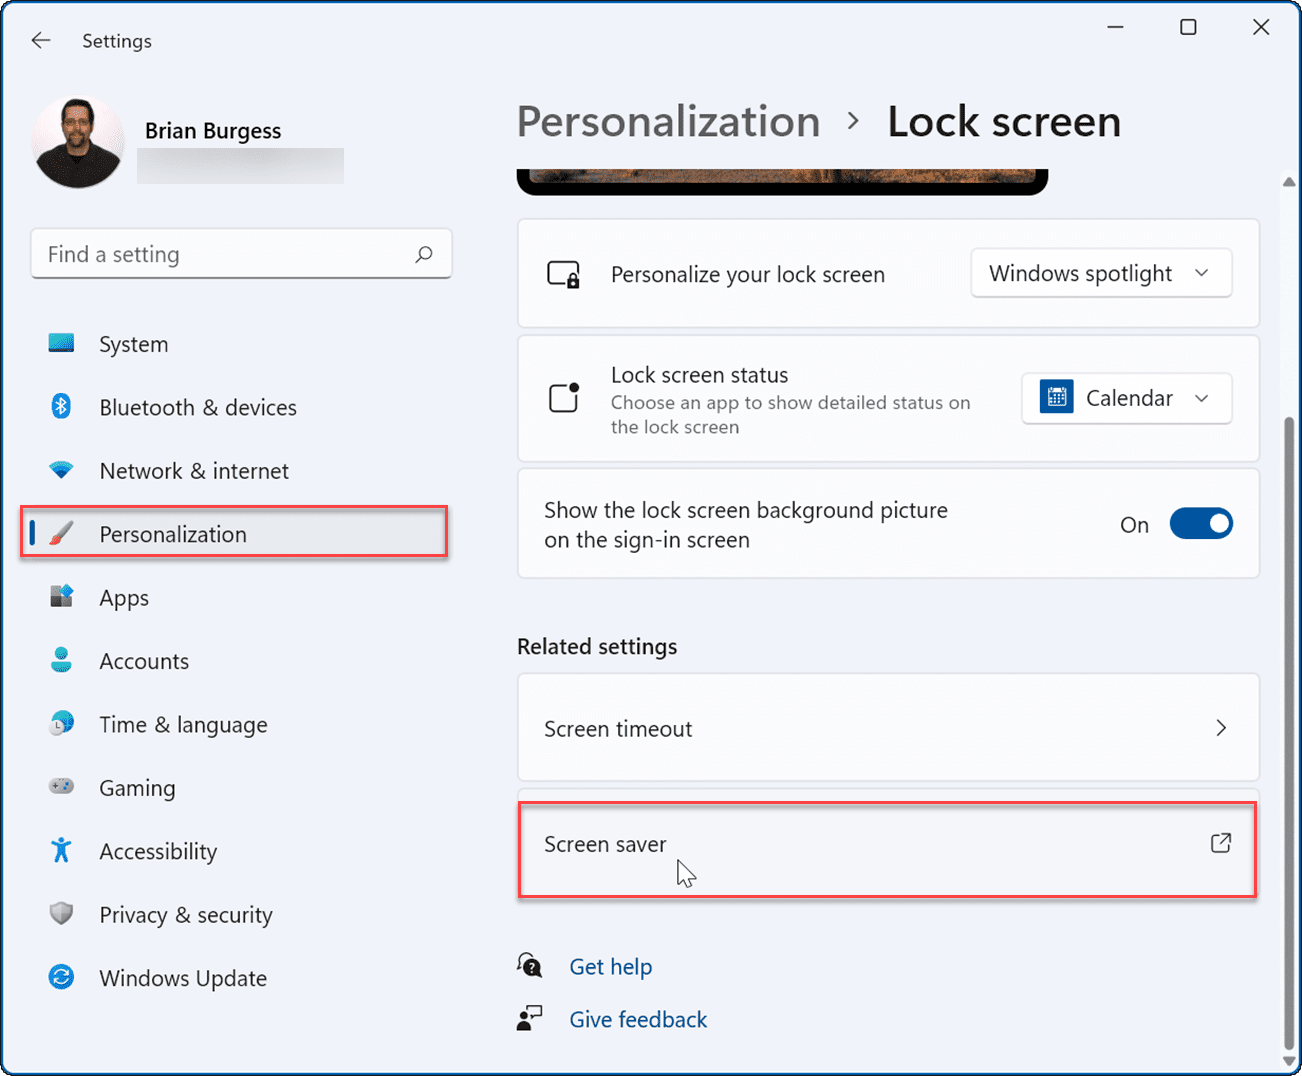
Task: Open the Windows spotlight dropdown
Action: (1100, 272)
